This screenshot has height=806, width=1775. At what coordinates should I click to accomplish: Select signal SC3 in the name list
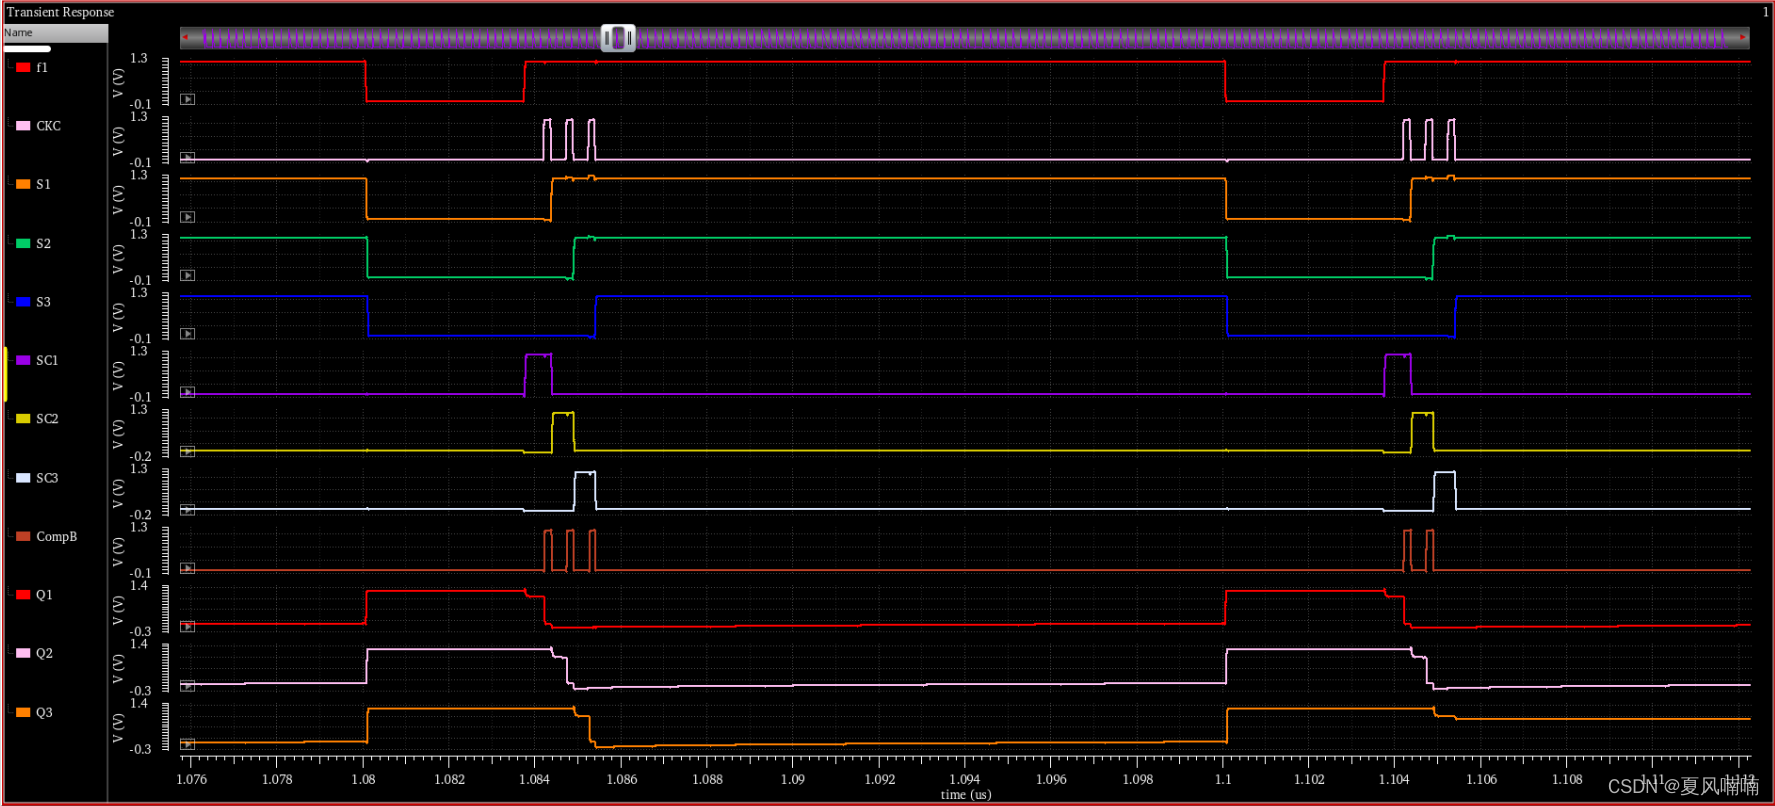47,478
